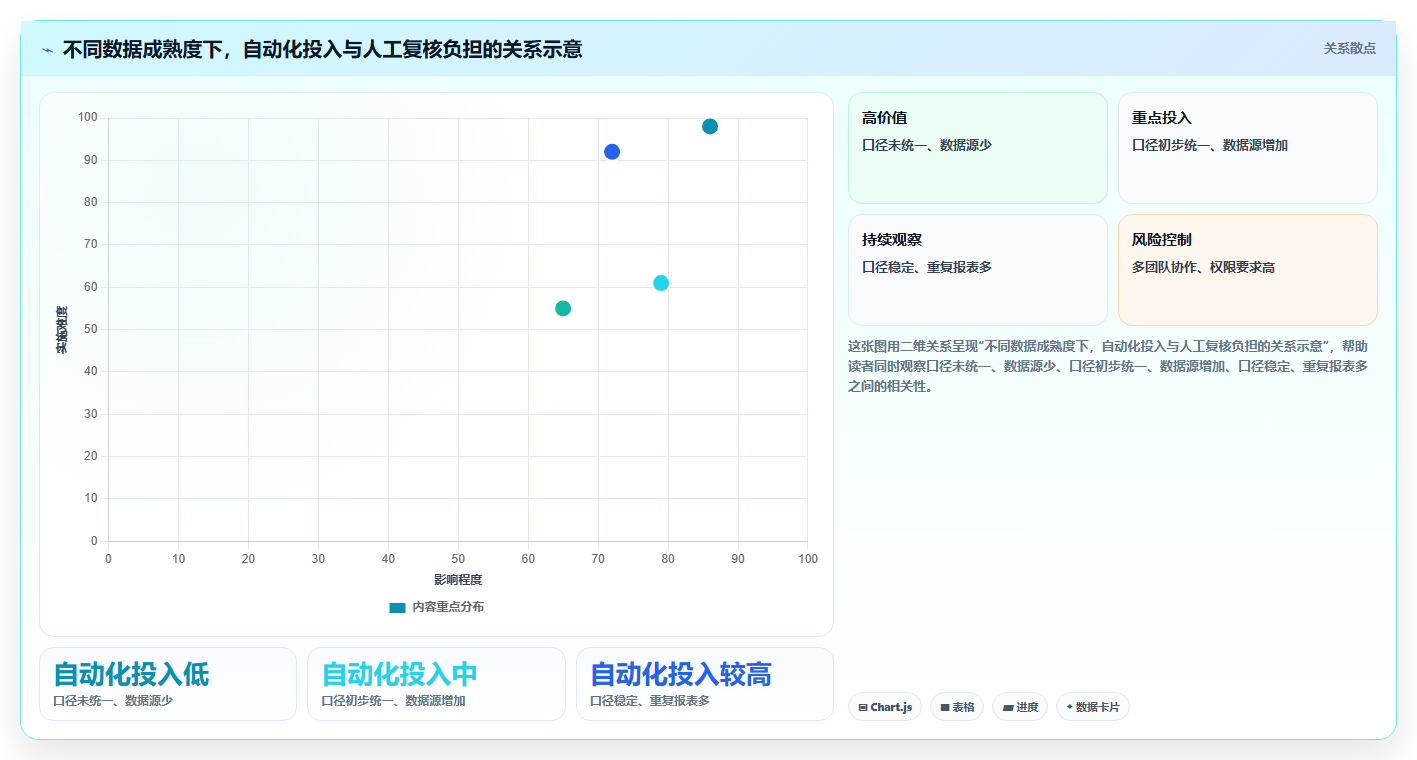Viewport: 1417px width, 760px height.
Task: Select the 自动化投入较高 summary card
Action: pyautogui.click(x=705, y=684)
